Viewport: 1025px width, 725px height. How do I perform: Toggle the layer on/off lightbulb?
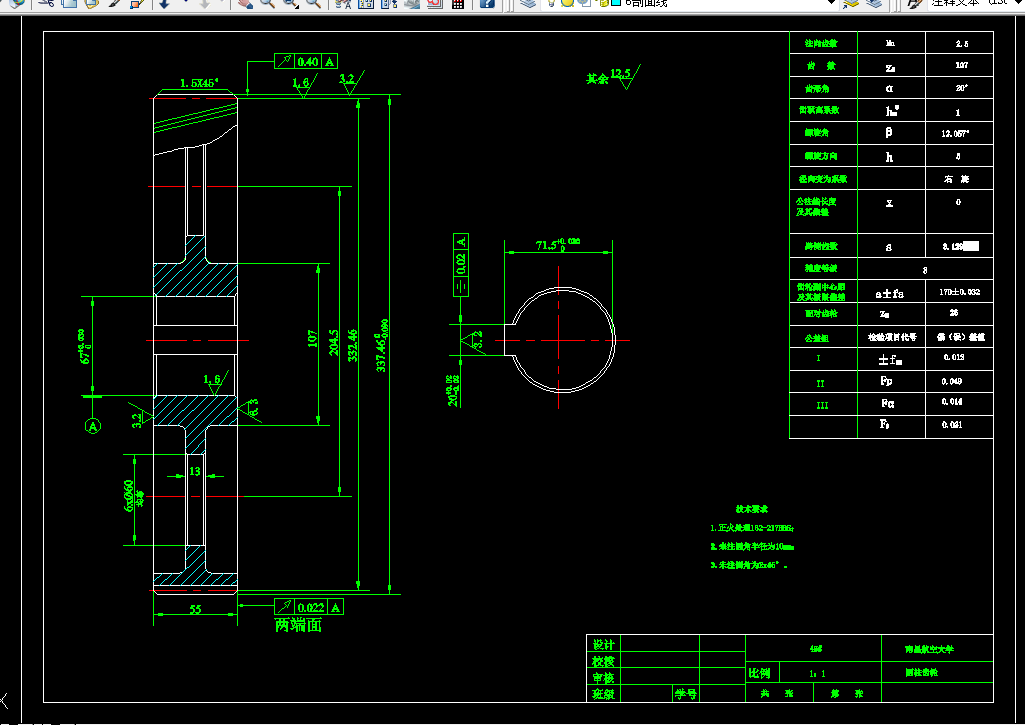552,3
